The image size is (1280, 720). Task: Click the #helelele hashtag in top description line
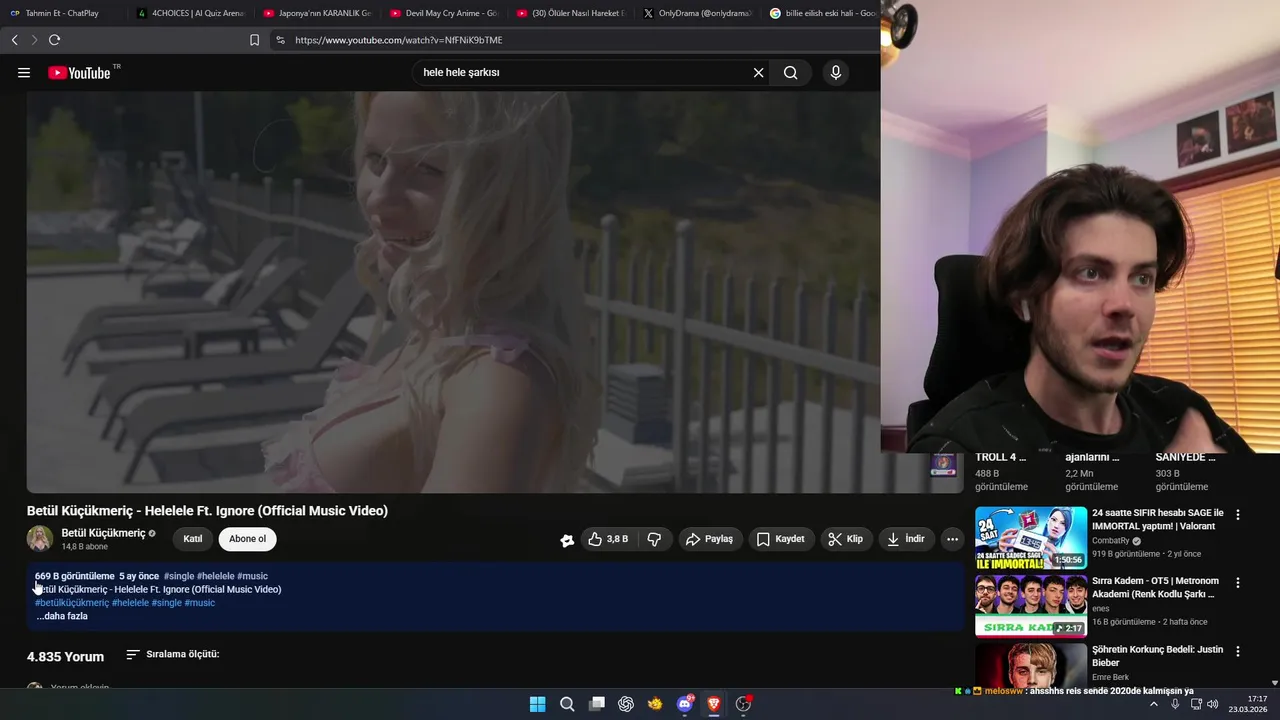tap(216, 576)
